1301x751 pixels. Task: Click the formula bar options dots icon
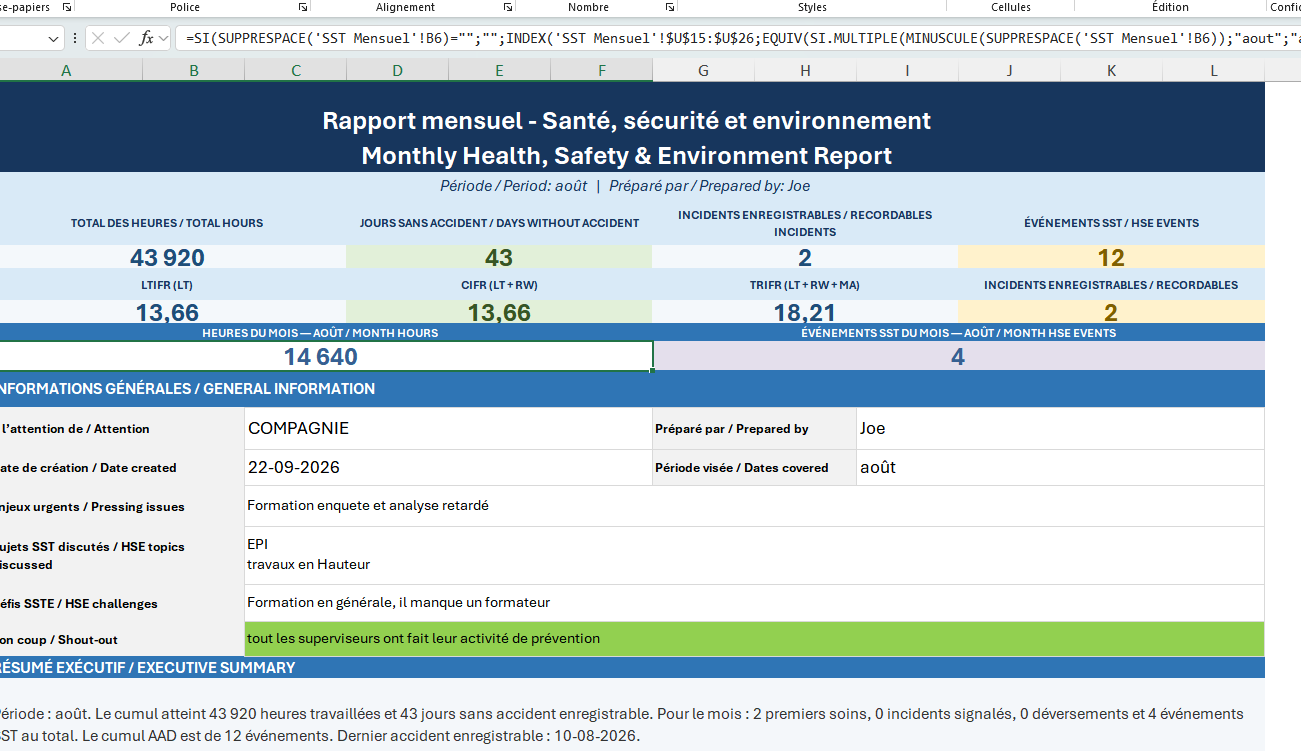(75, 39)
